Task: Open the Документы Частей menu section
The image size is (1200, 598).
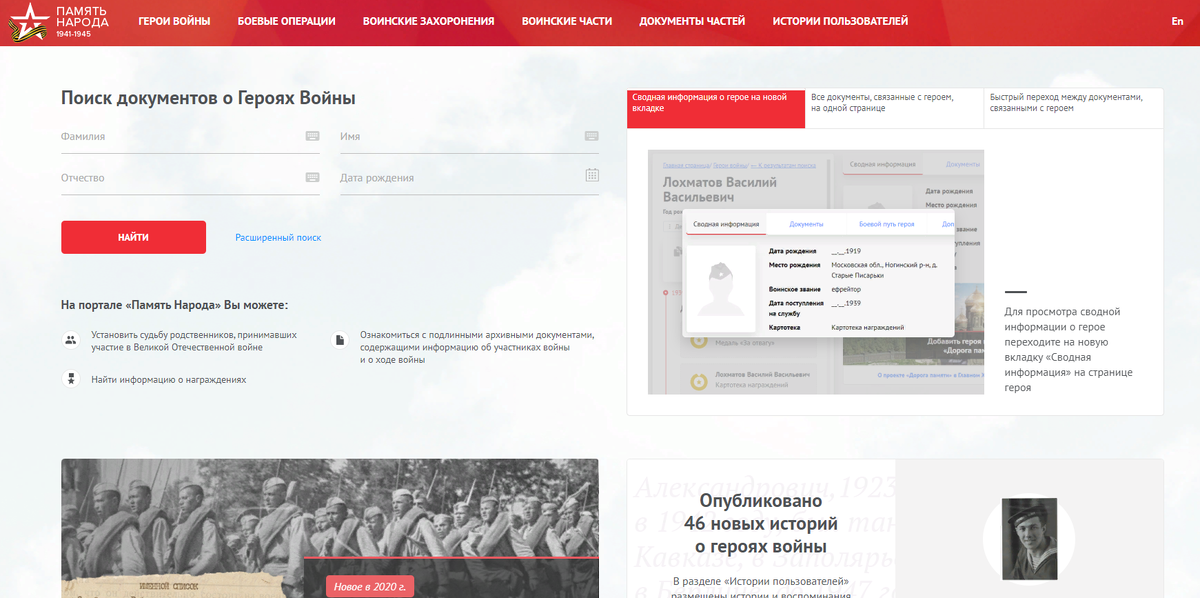Action: click(690, 18)
